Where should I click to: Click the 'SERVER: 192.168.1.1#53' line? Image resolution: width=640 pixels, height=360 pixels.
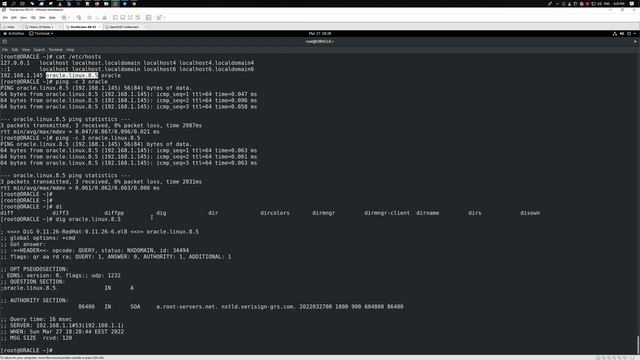click(62, 326)
